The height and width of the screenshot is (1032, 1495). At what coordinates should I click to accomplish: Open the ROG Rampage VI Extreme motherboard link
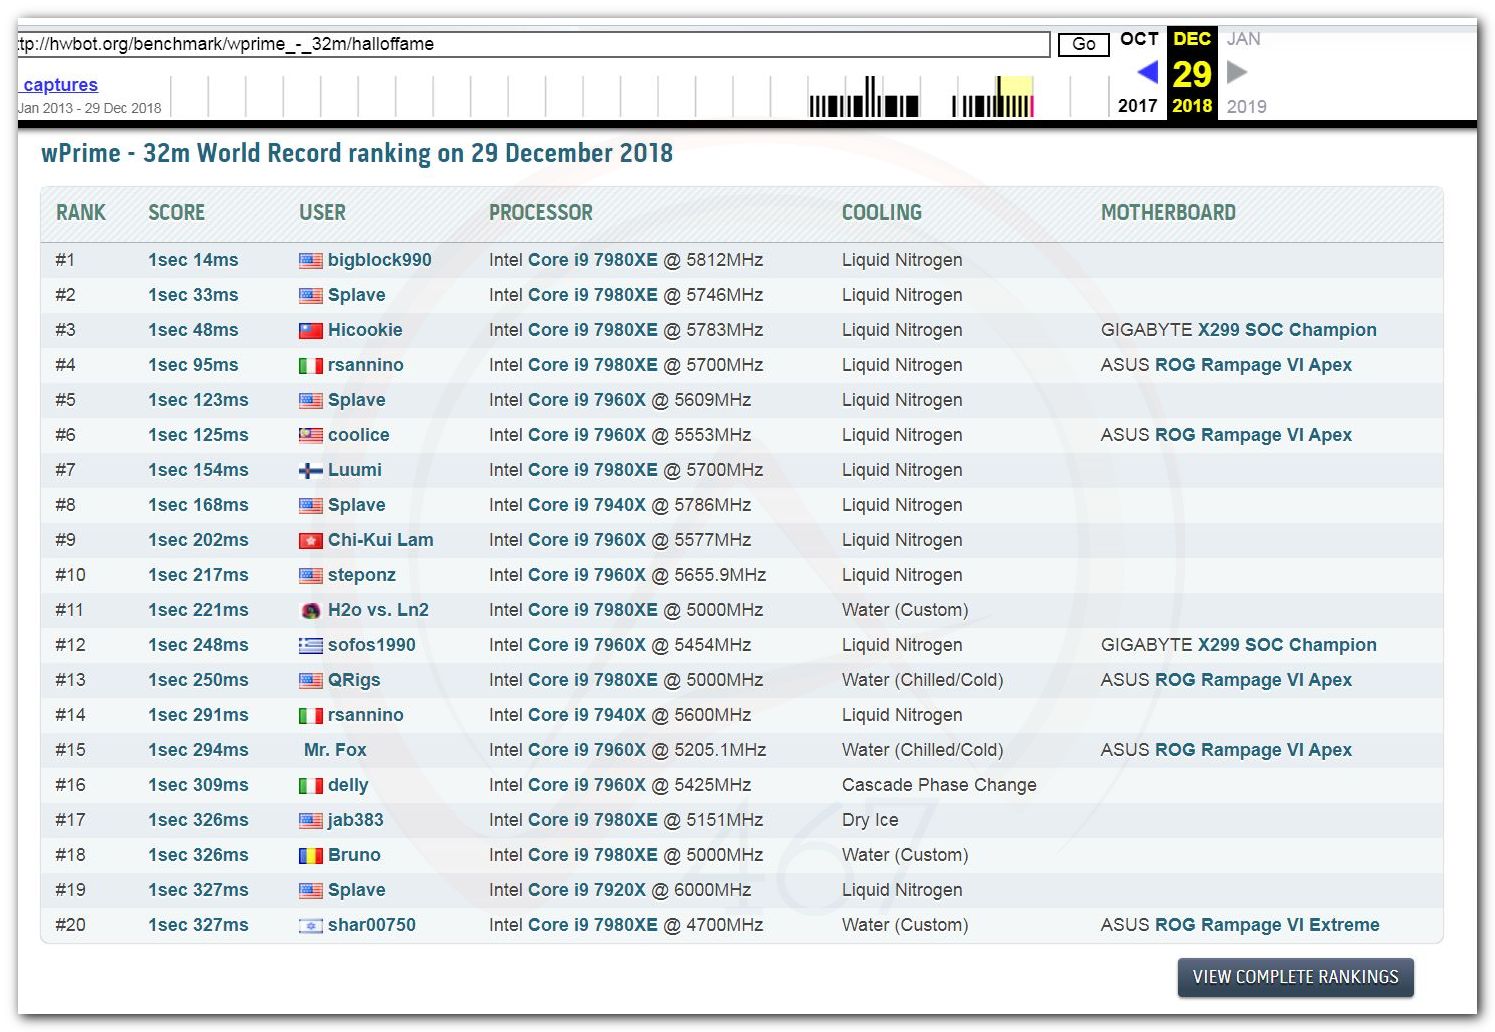tap(1267, 925)
